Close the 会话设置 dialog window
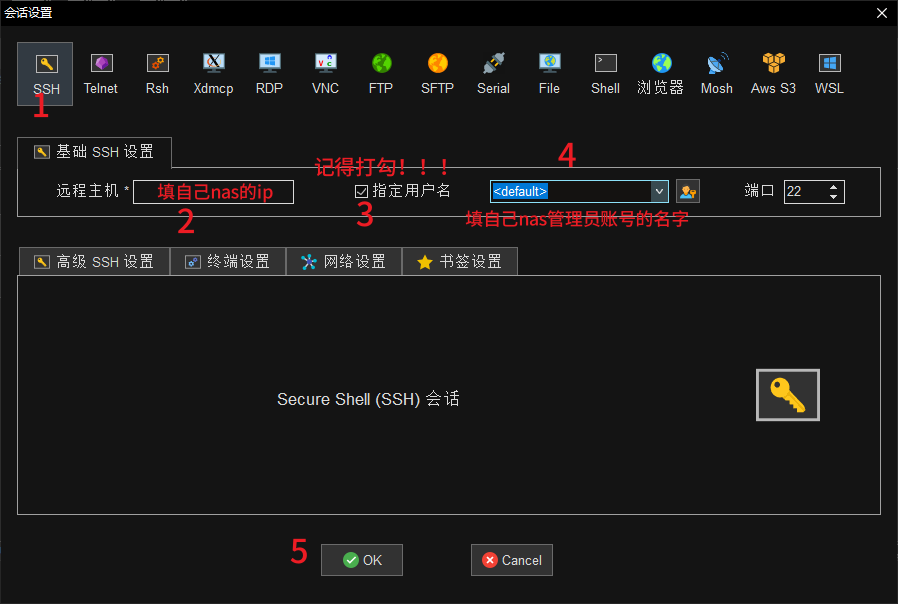This screenshot has width=898, height=604. pos(882,13)
